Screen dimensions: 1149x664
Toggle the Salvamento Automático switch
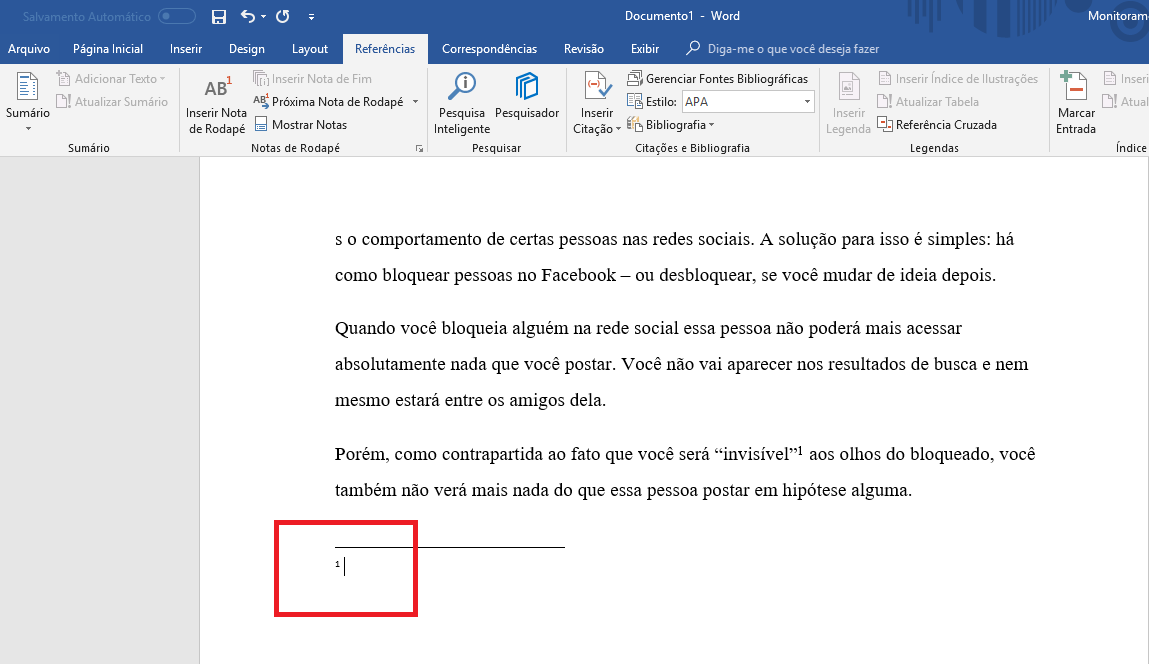coord(177,16)
